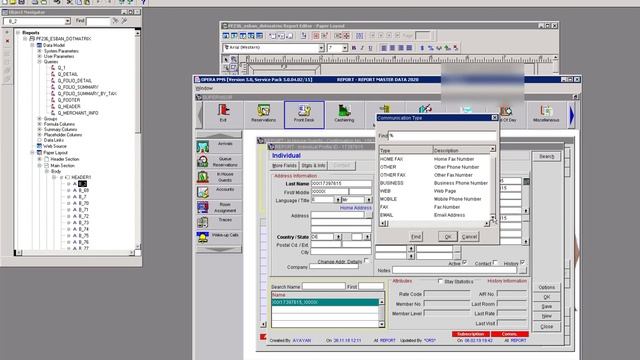Click the Save button in profile form

(547, 307)
